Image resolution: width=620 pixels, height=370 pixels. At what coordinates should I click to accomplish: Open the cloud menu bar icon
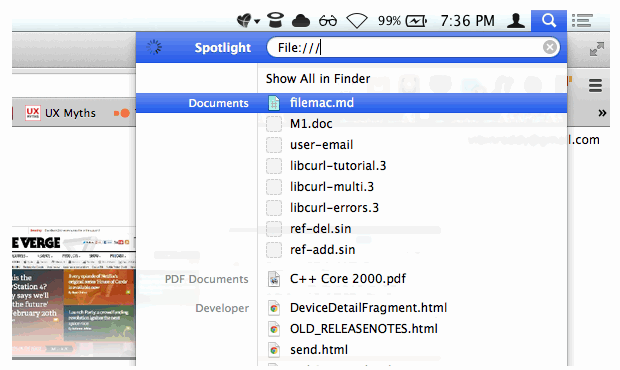[301, 21]
